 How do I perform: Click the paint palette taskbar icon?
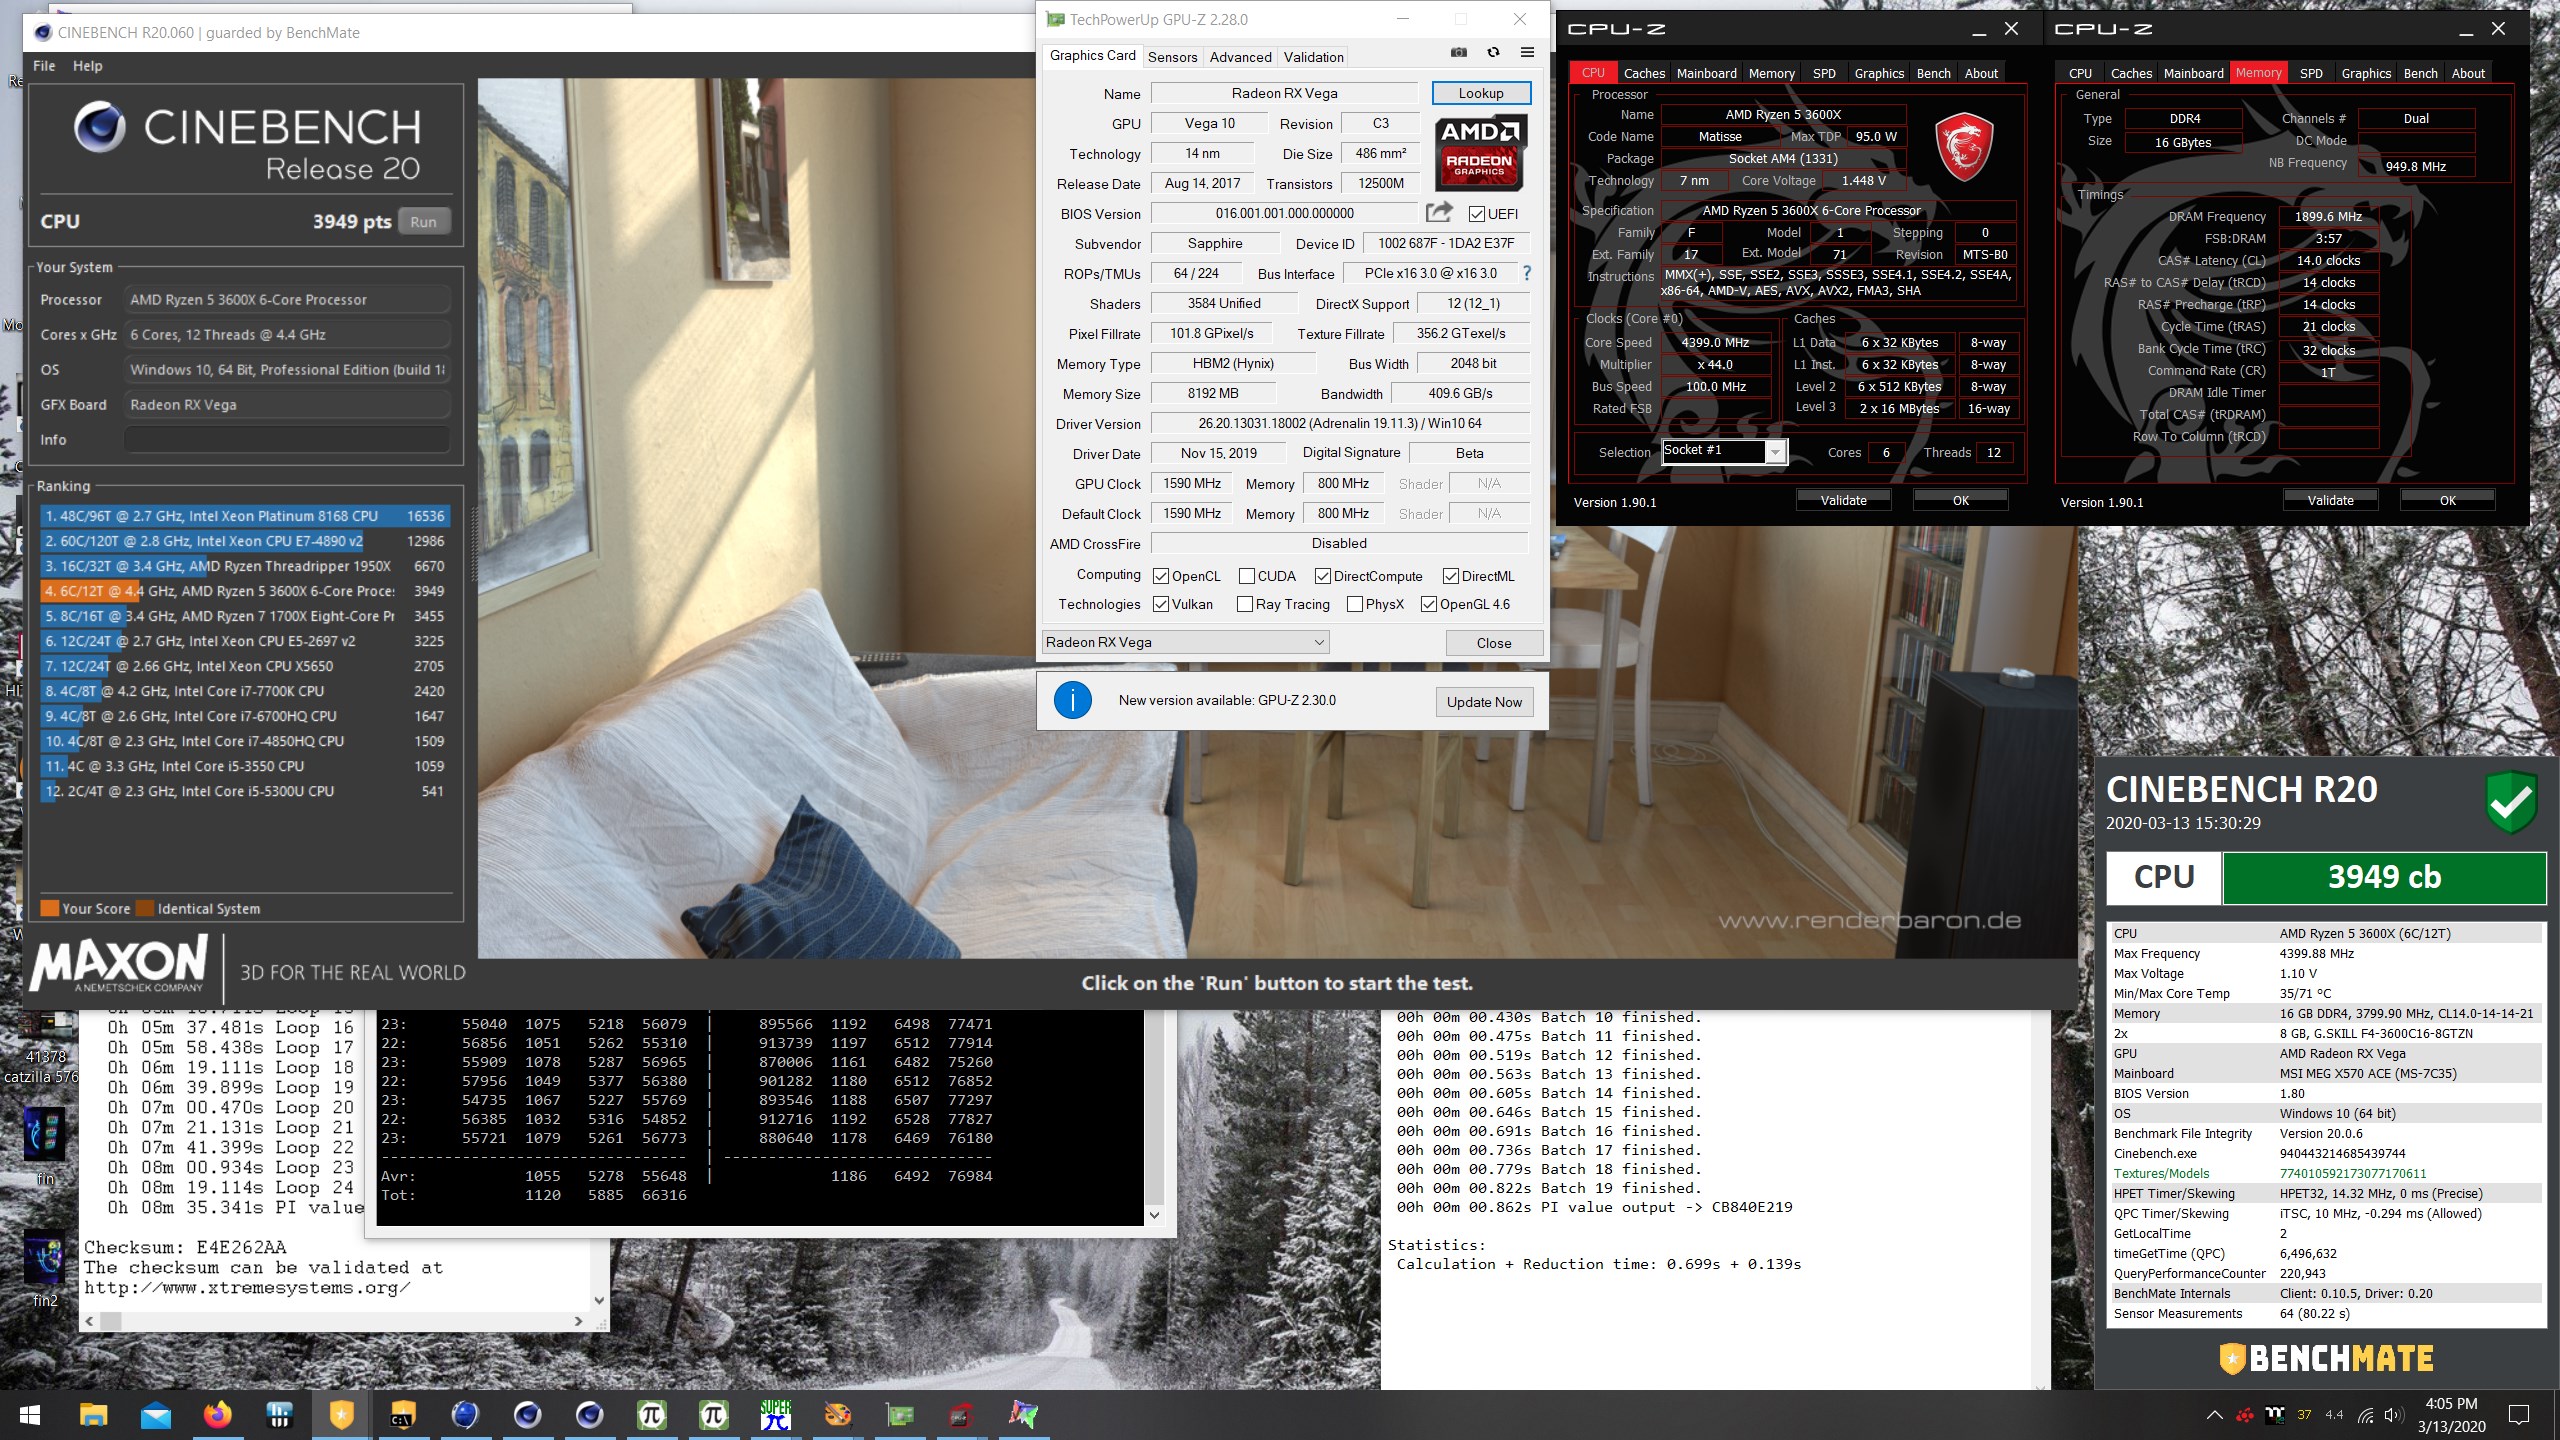(x=837, y=1415)
